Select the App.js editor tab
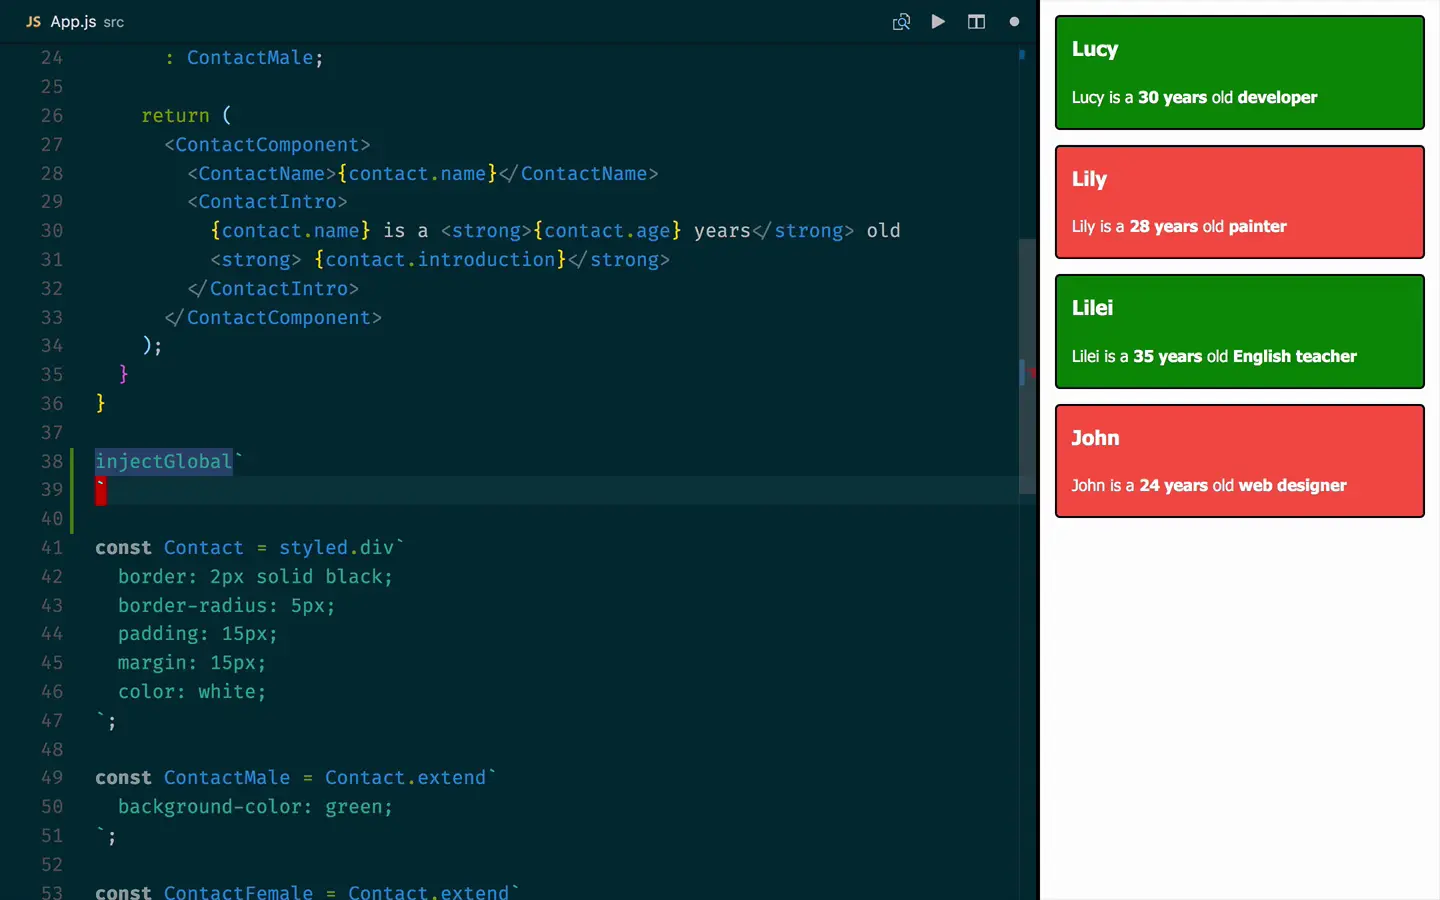The height and width of the screenshot is (900, 1440). click(75, 22)
